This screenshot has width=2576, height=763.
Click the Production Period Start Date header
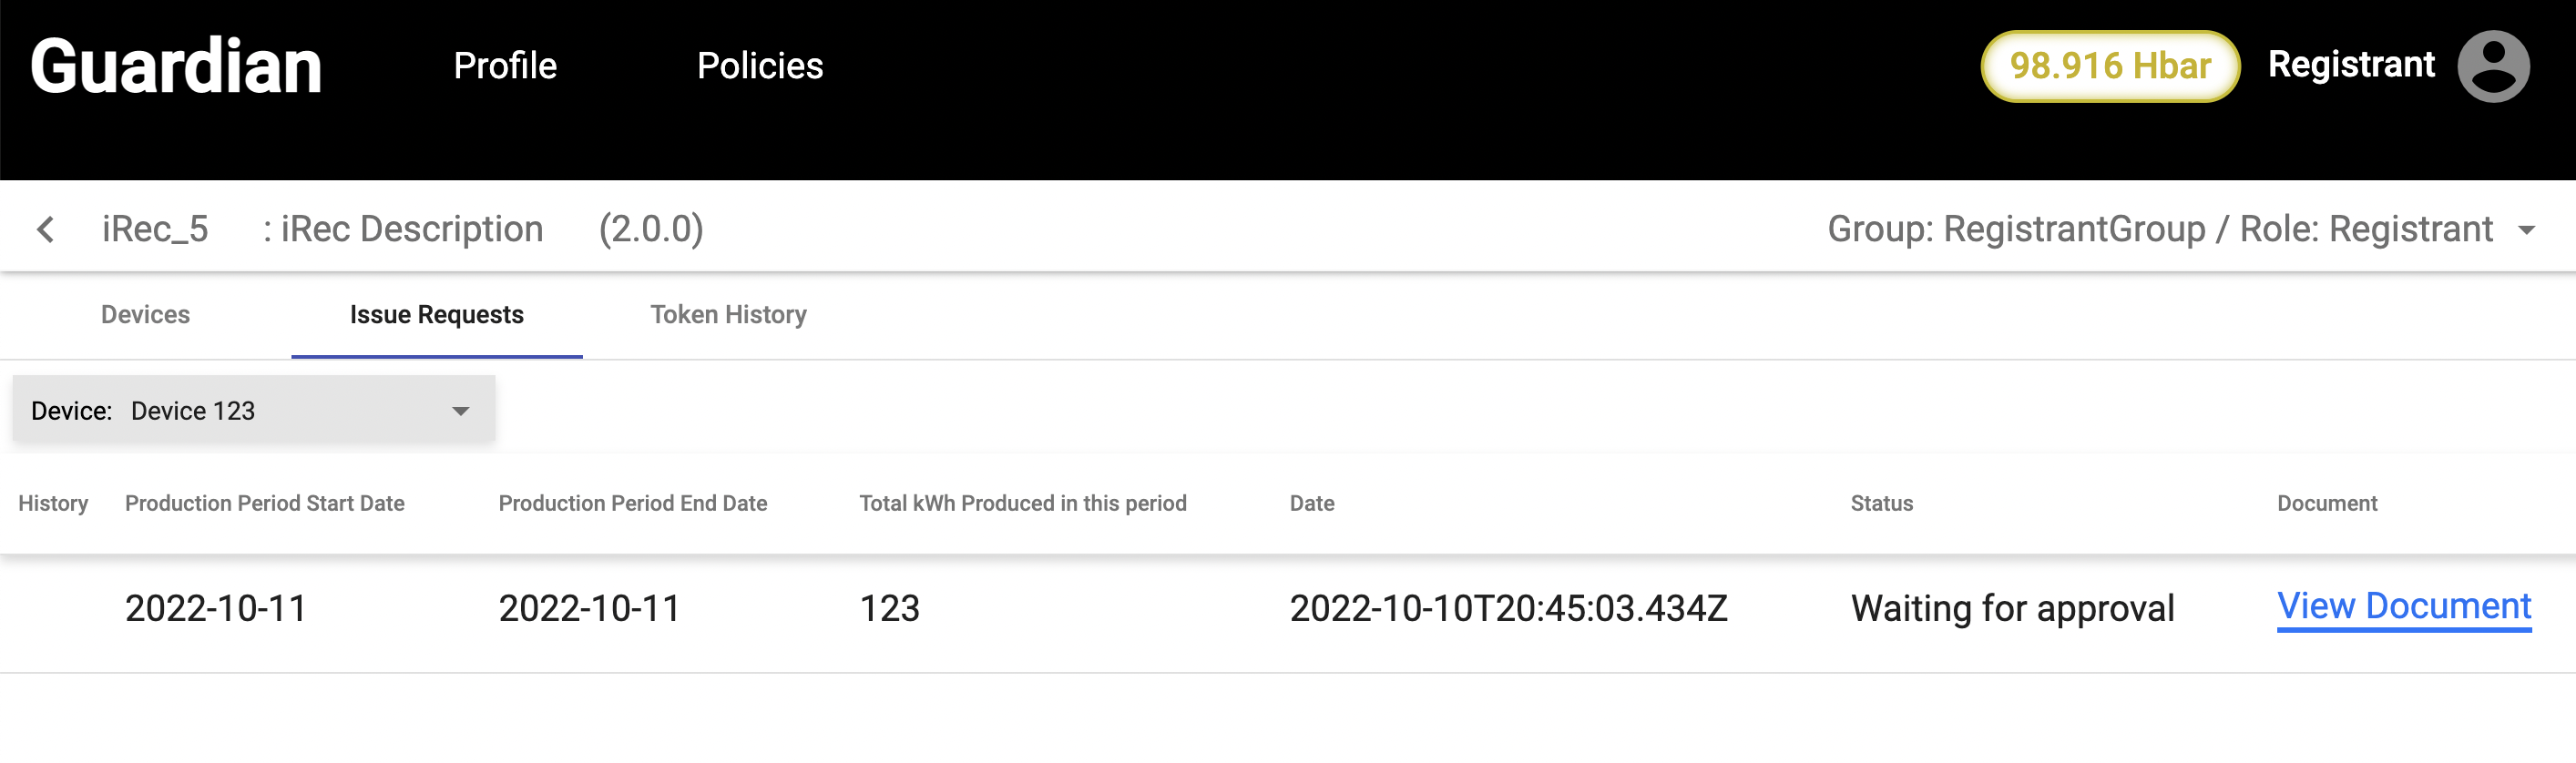(x=264, y=503)
